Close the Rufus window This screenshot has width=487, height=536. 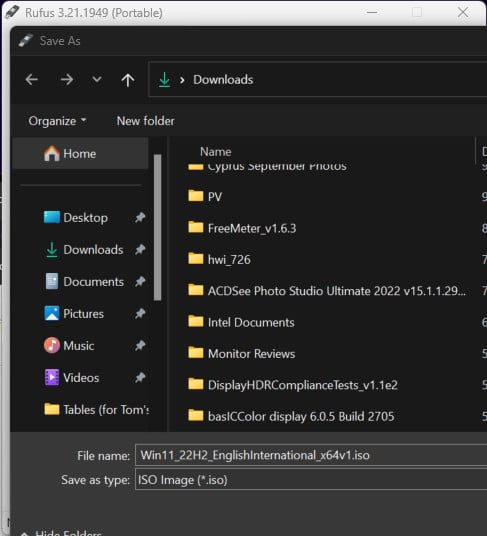click(x=463, y=12)
